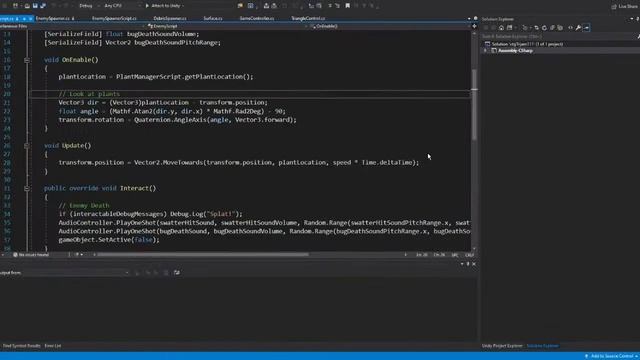Image resolution: width=640 pixels, height=360 pixels.
Task: Click the Properties wrench icon
Action: click(578, 28)
